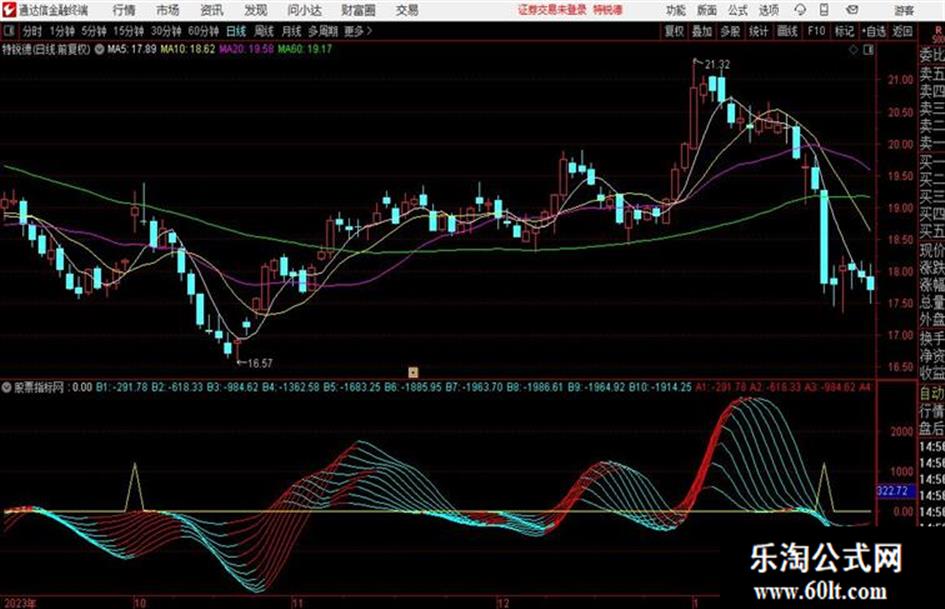Click the 16.57 low price marker

tap(260, 363)
